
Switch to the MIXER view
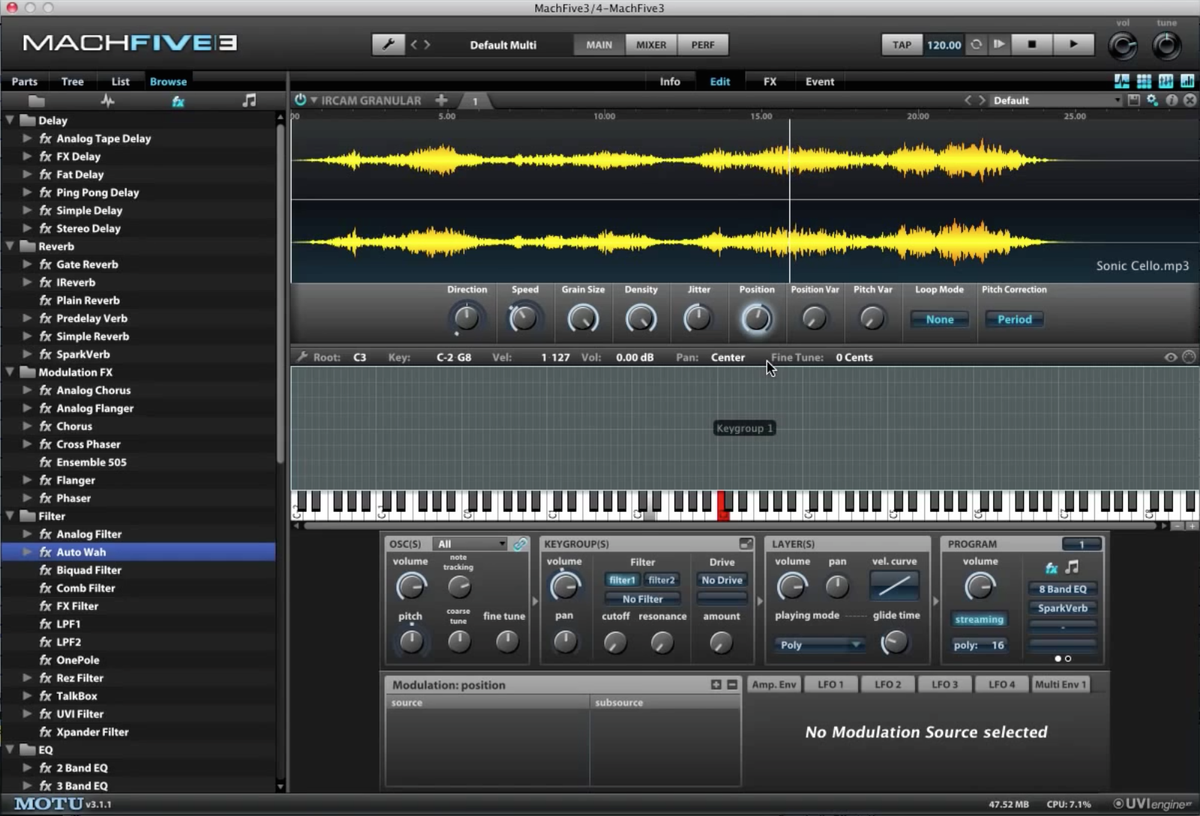click(x=651, y=44)
